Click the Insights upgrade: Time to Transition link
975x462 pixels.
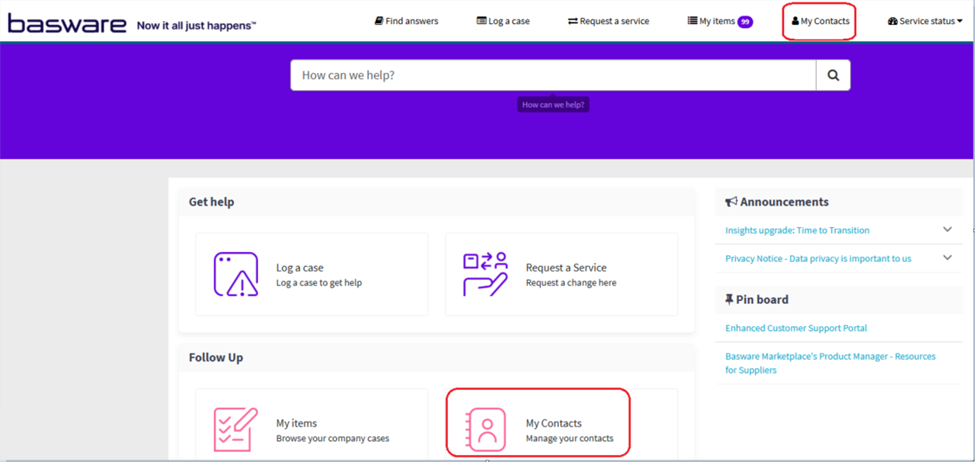pos(797,230)
